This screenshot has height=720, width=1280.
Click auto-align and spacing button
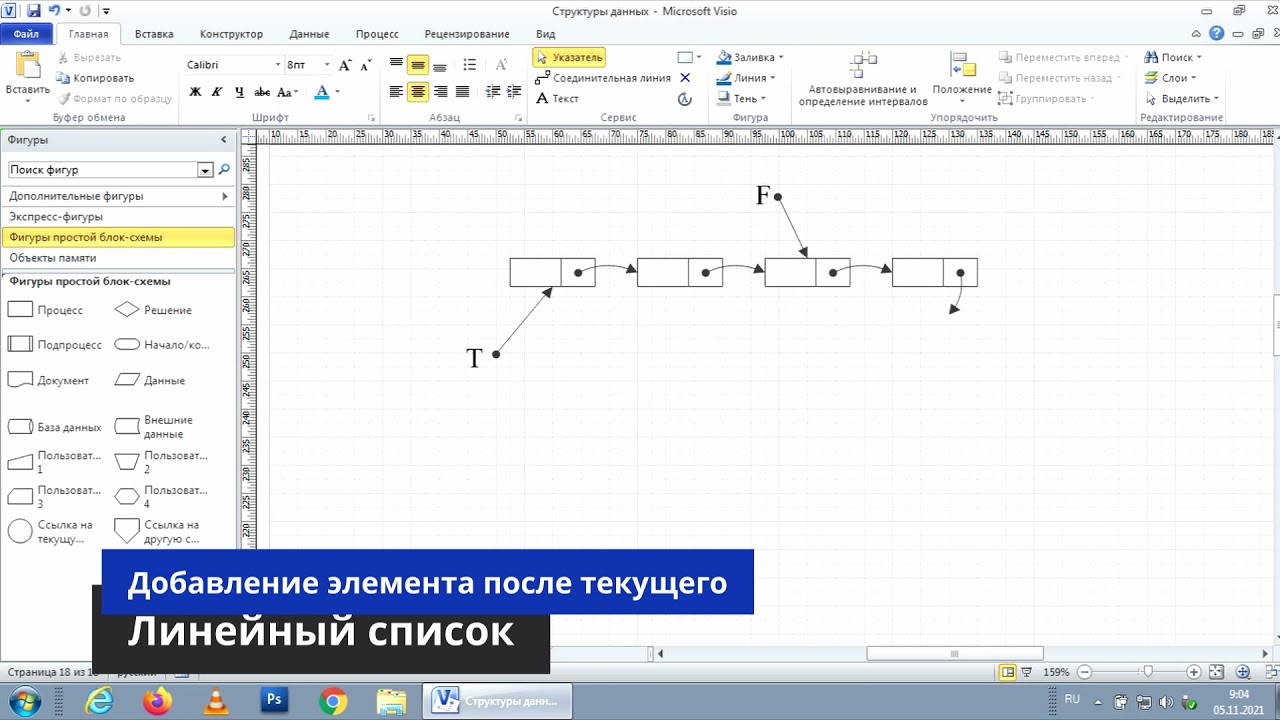point(863,78)
